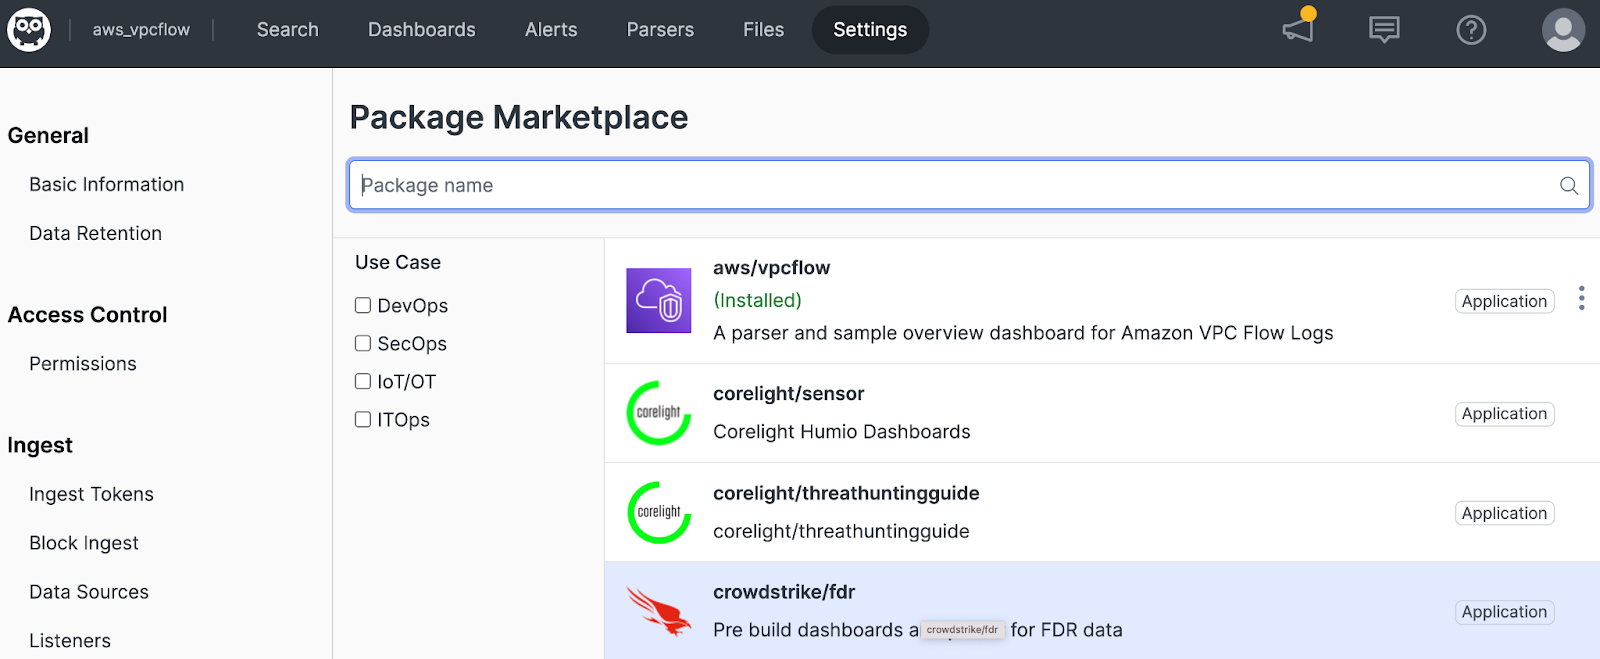
Task: Check the SecOps use case
Action: [363, 344]
